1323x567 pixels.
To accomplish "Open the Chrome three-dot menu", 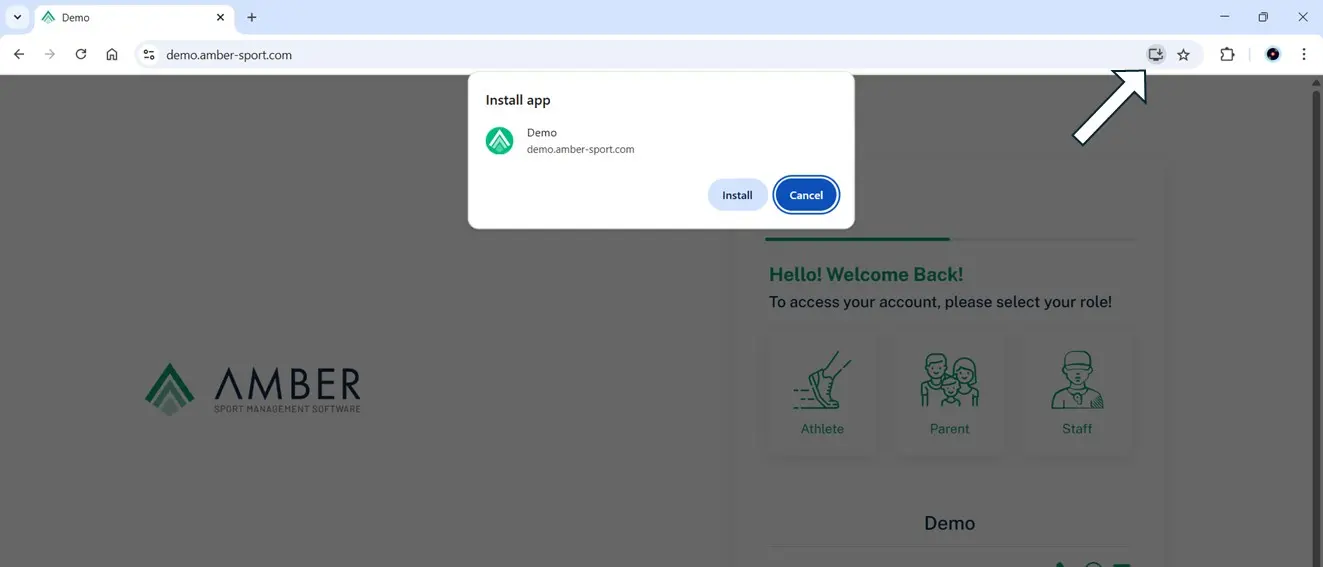I will 1304,55.
